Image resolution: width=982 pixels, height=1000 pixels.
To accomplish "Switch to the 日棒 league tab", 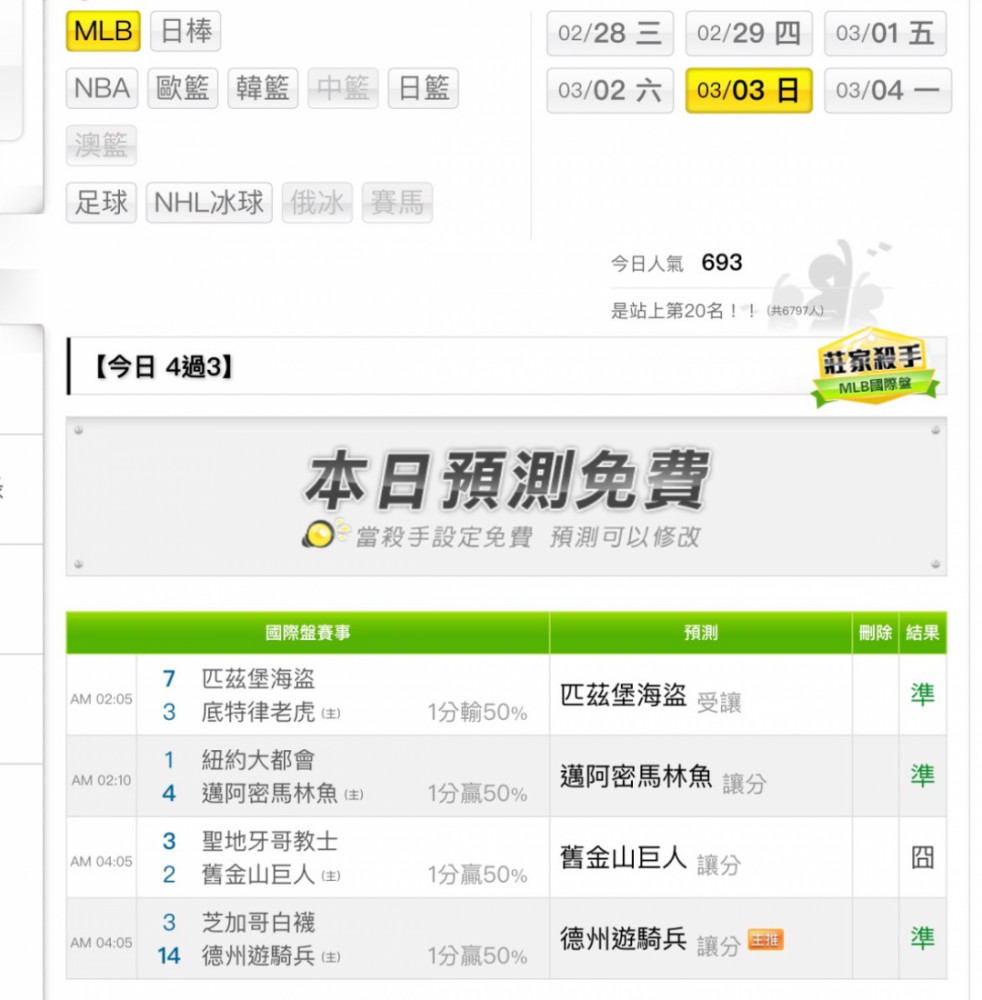I will [186, 31].
